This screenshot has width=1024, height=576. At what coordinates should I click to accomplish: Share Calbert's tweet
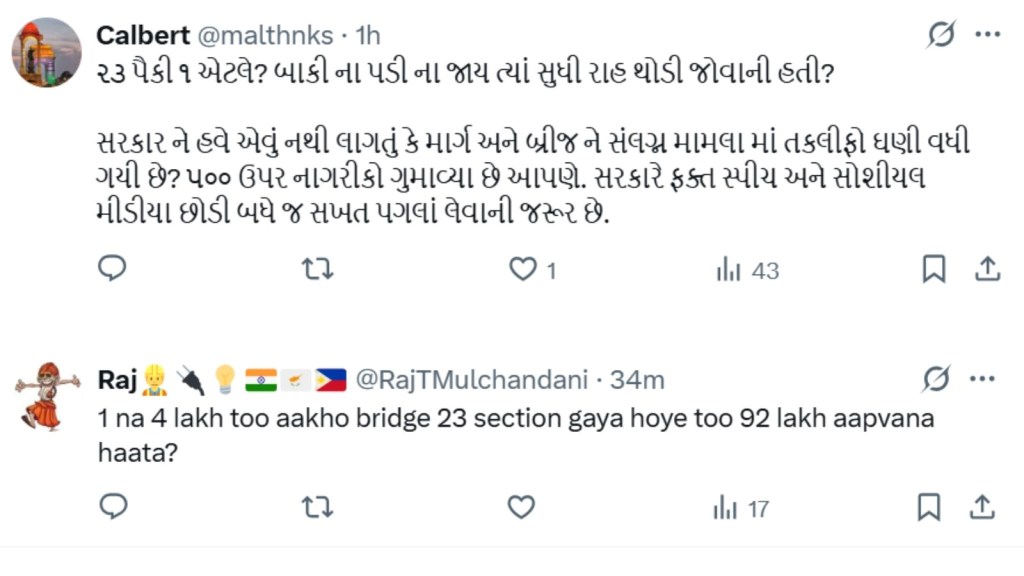click(x=988, y=269)
